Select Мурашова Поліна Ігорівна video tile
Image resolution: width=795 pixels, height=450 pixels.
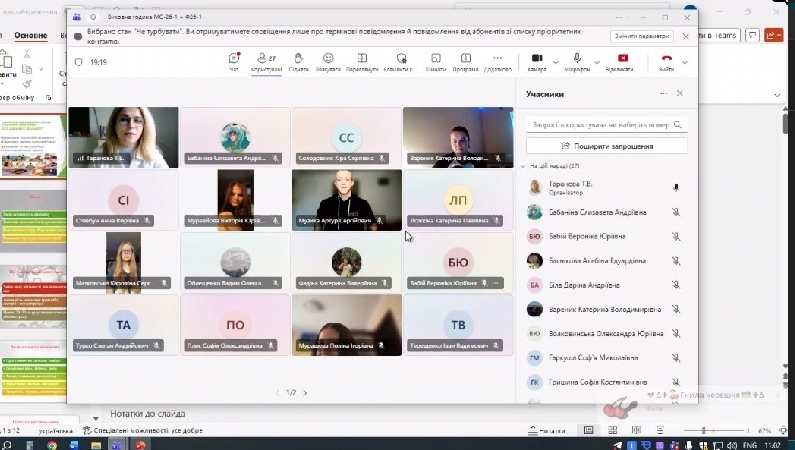pyautogui.click(x=347, y=325)
